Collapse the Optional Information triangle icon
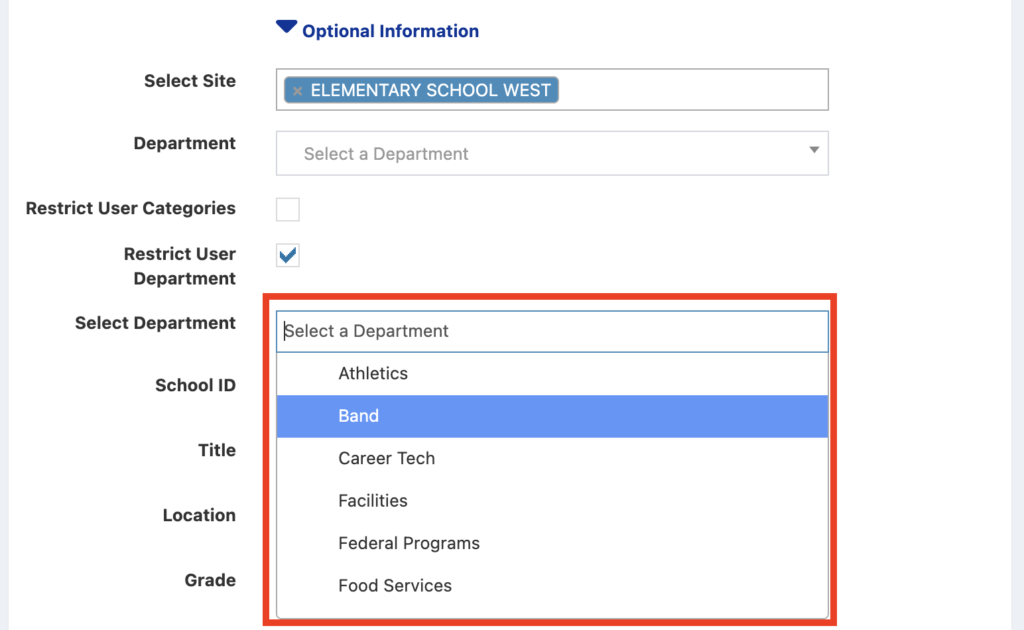Screen dimensions: 1024x630 tap(286, 29)
